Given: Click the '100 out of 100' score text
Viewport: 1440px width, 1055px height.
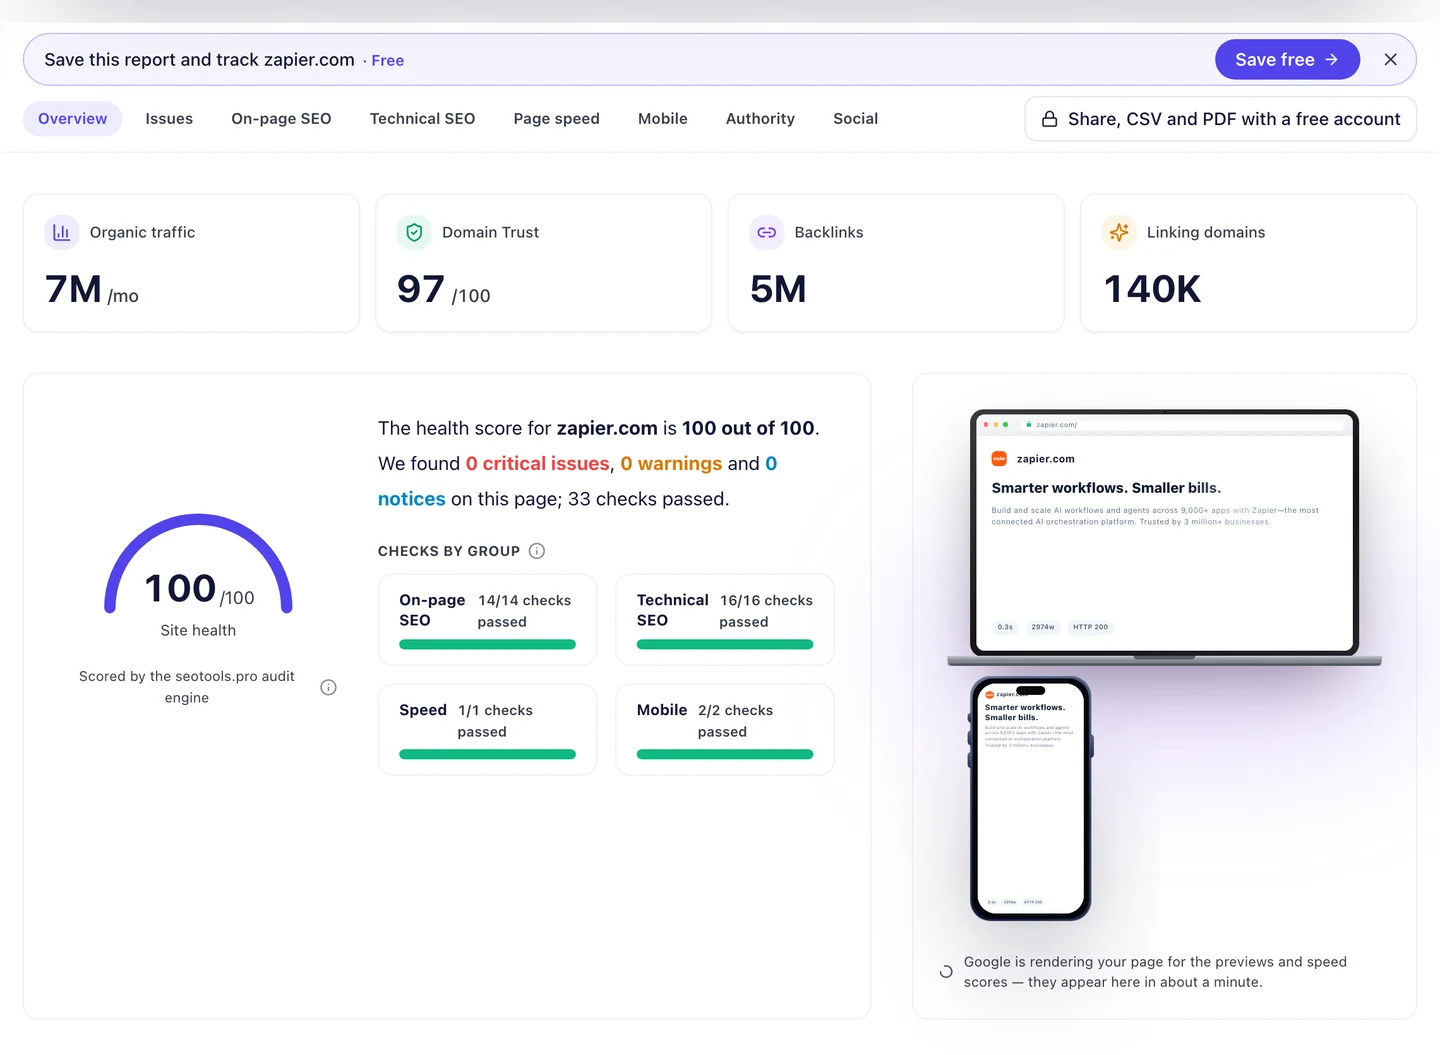Looking at the screenshot, I should coord(748,428).
